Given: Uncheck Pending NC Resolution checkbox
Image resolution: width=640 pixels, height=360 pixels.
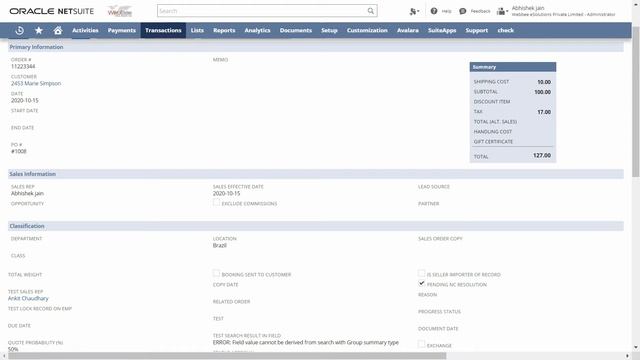Looking at the screenshot, I should pos(422,283).
